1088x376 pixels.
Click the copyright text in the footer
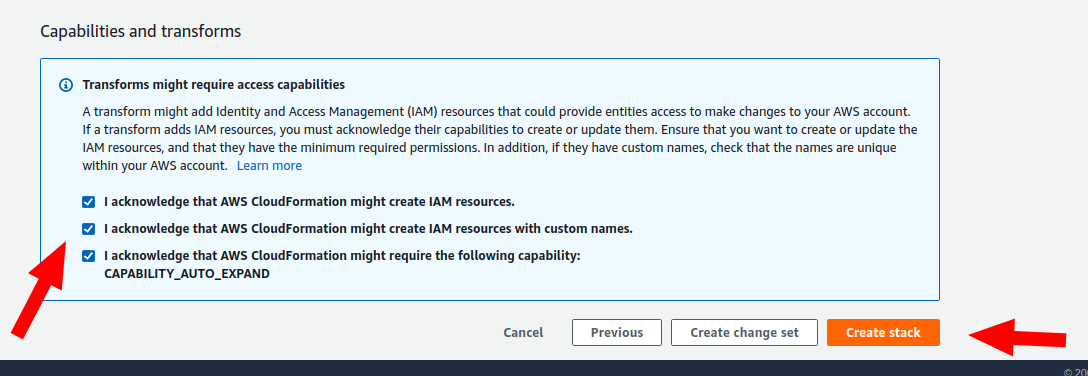(x=1076, y=371)
